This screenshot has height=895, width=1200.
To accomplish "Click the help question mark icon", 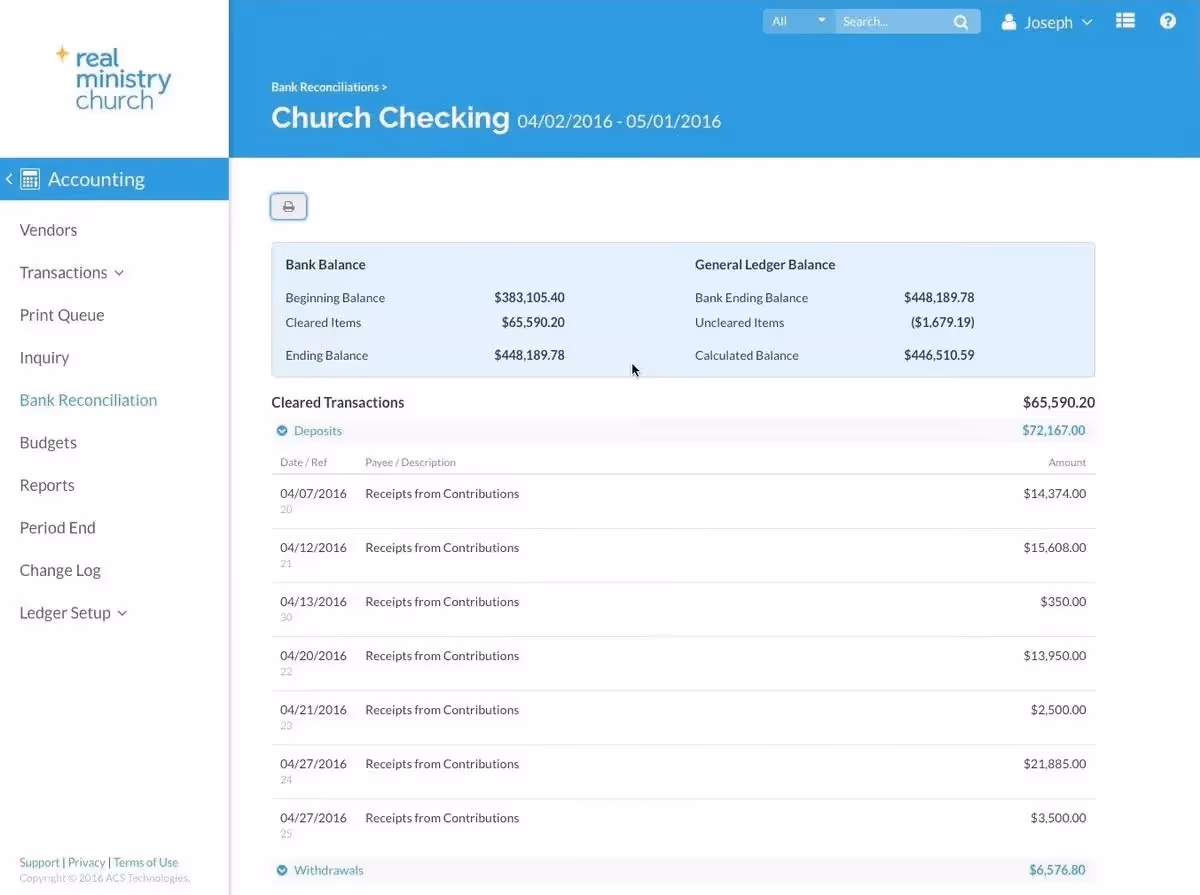I will click(1167, 20).
